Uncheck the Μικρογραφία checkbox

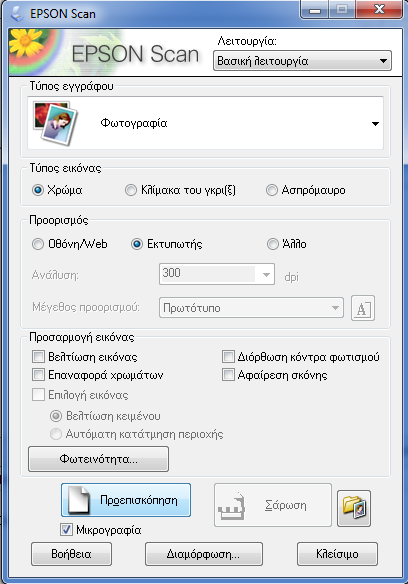pos(66,530)
